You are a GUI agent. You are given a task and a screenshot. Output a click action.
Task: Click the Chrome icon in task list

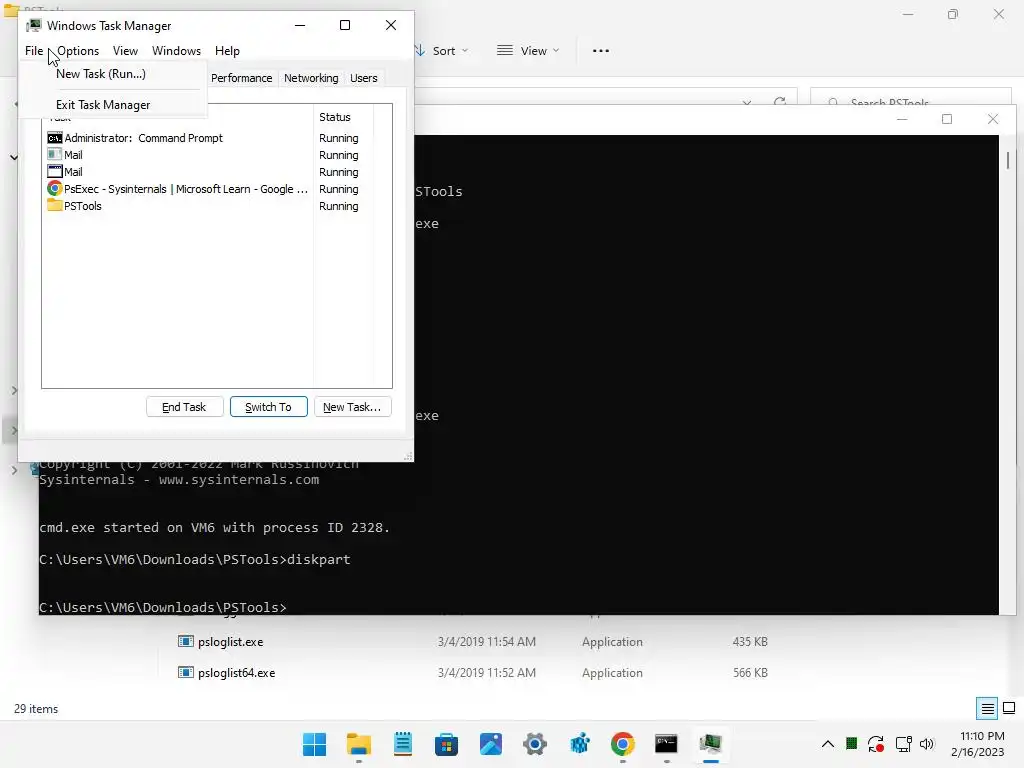pyautogui.click(x=55, y=189)
